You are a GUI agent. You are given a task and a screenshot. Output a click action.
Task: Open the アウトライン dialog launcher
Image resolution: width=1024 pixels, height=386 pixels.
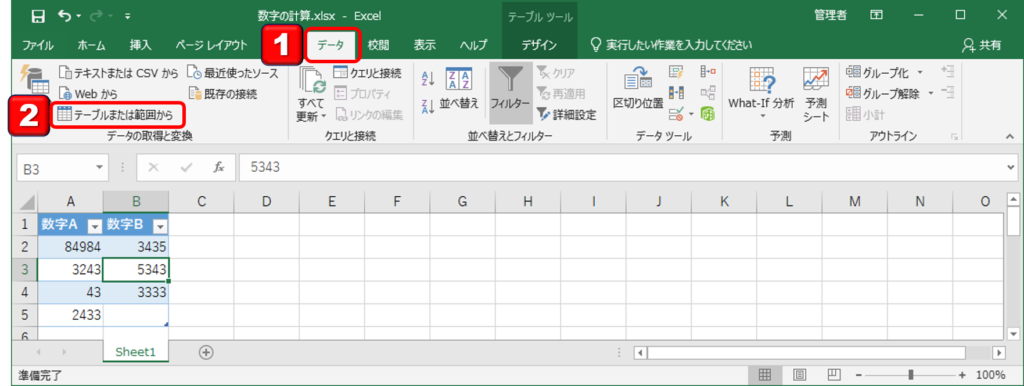point(954,137)
